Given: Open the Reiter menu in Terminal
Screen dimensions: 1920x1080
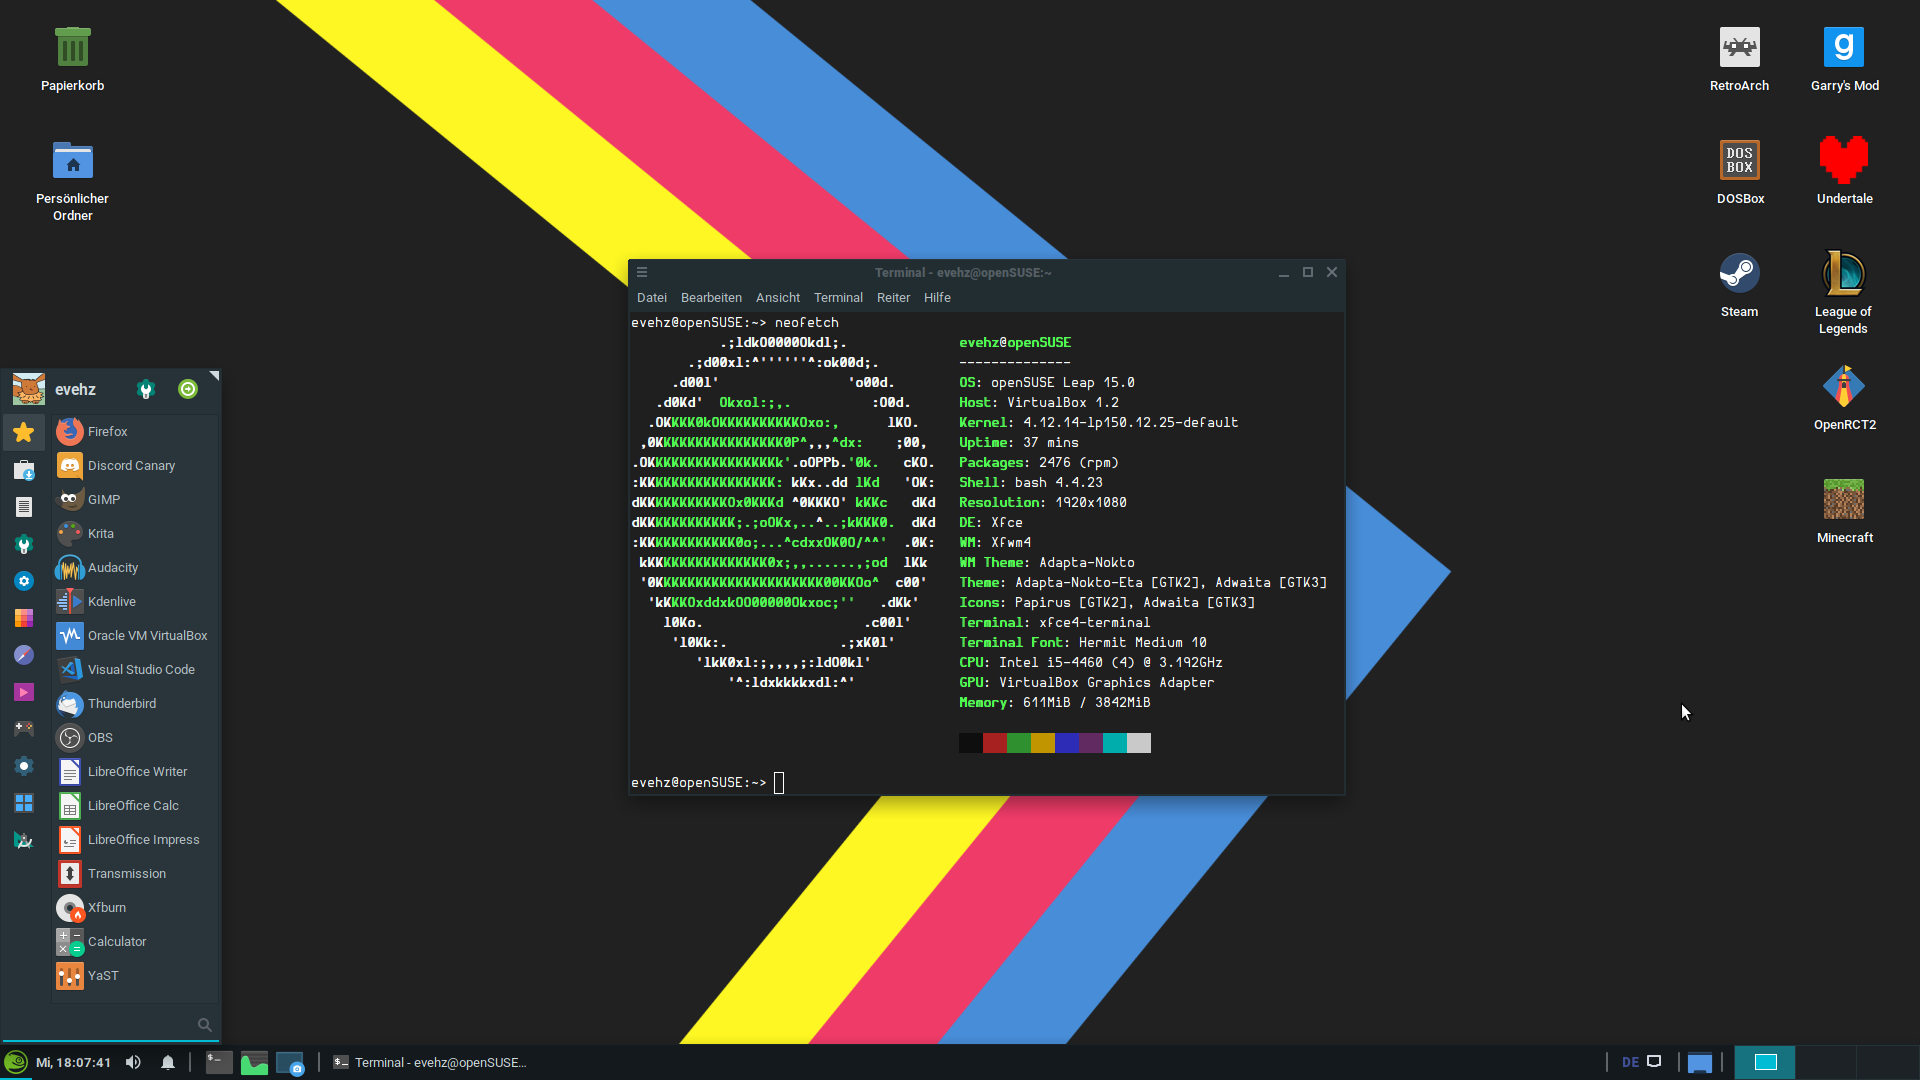Looking at the screenshot, I should (x=893, y=298).
